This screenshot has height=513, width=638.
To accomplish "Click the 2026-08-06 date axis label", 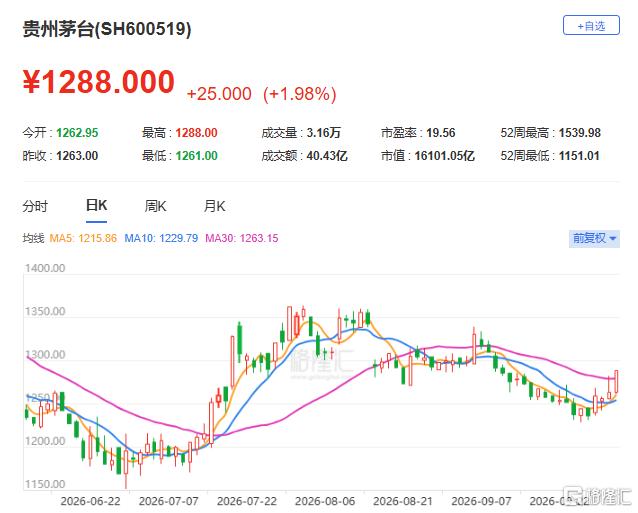I will [x=325, y=501].
